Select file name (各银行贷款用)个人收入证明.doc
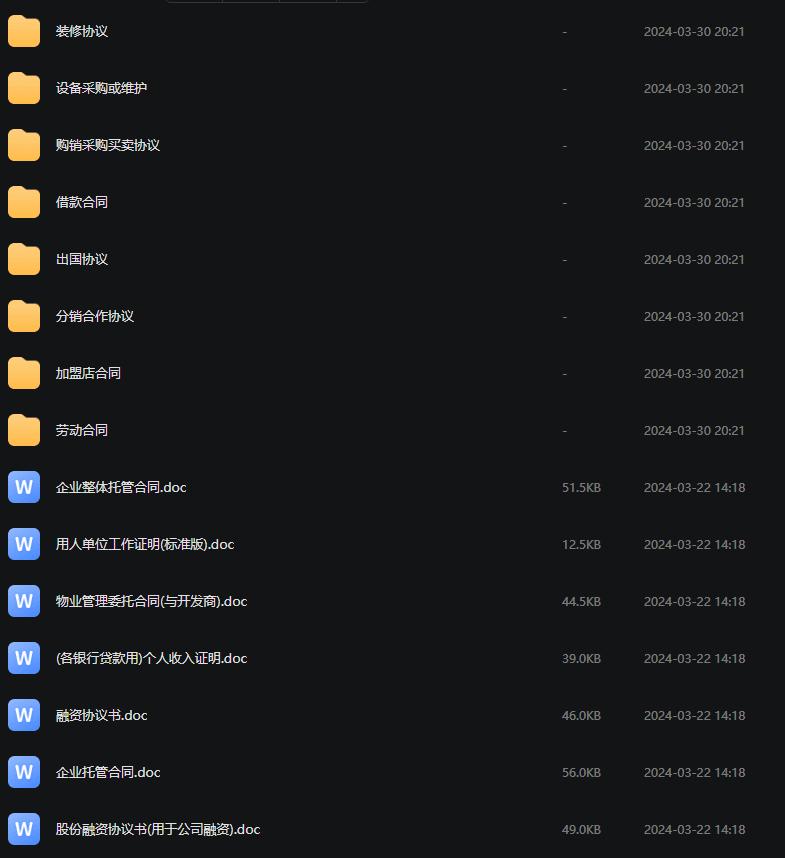This screenshot has height=858, width=785. tap(152, 658)
